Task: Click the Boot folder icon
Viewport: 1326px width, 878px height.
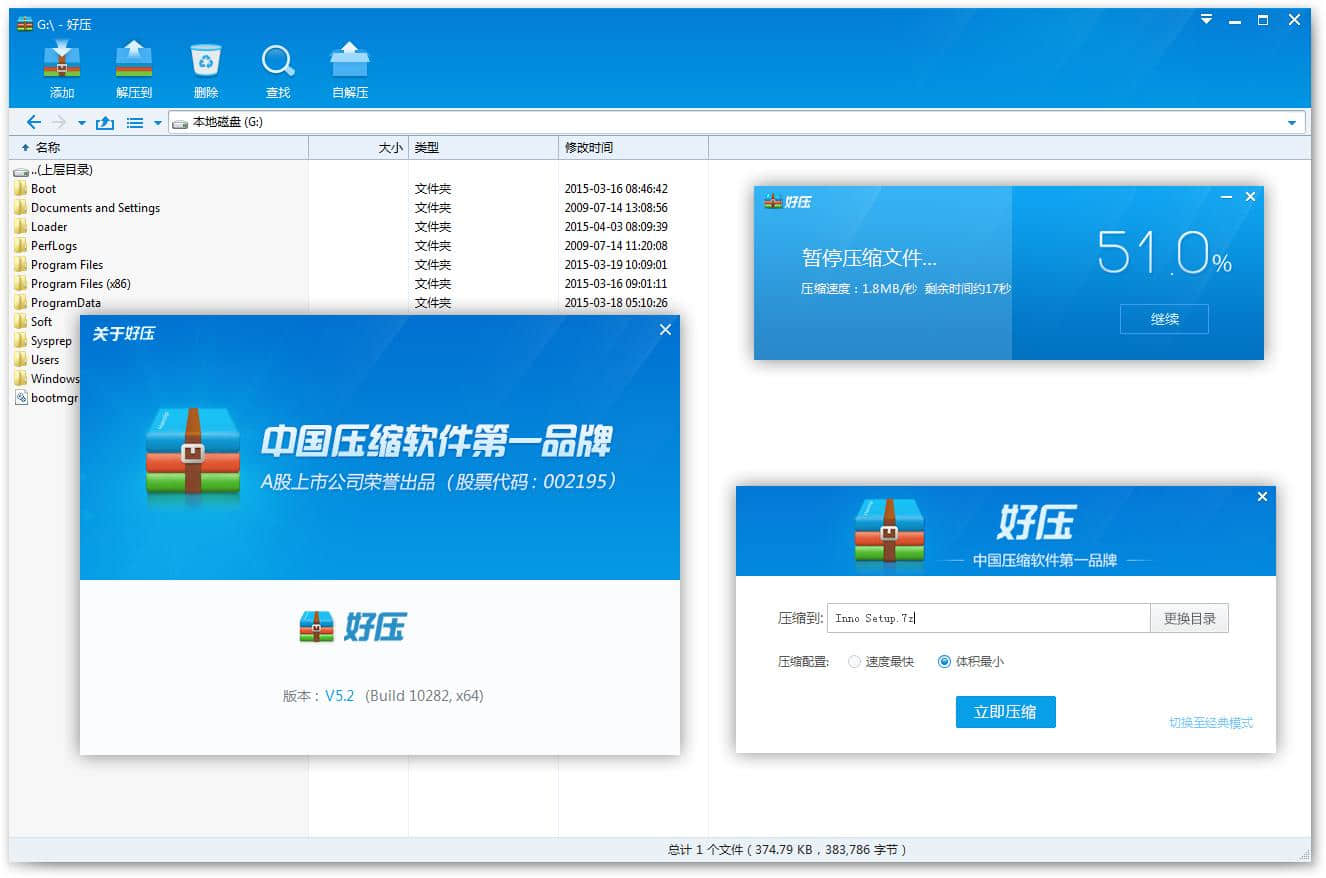Action: click(x=20, y=188)
